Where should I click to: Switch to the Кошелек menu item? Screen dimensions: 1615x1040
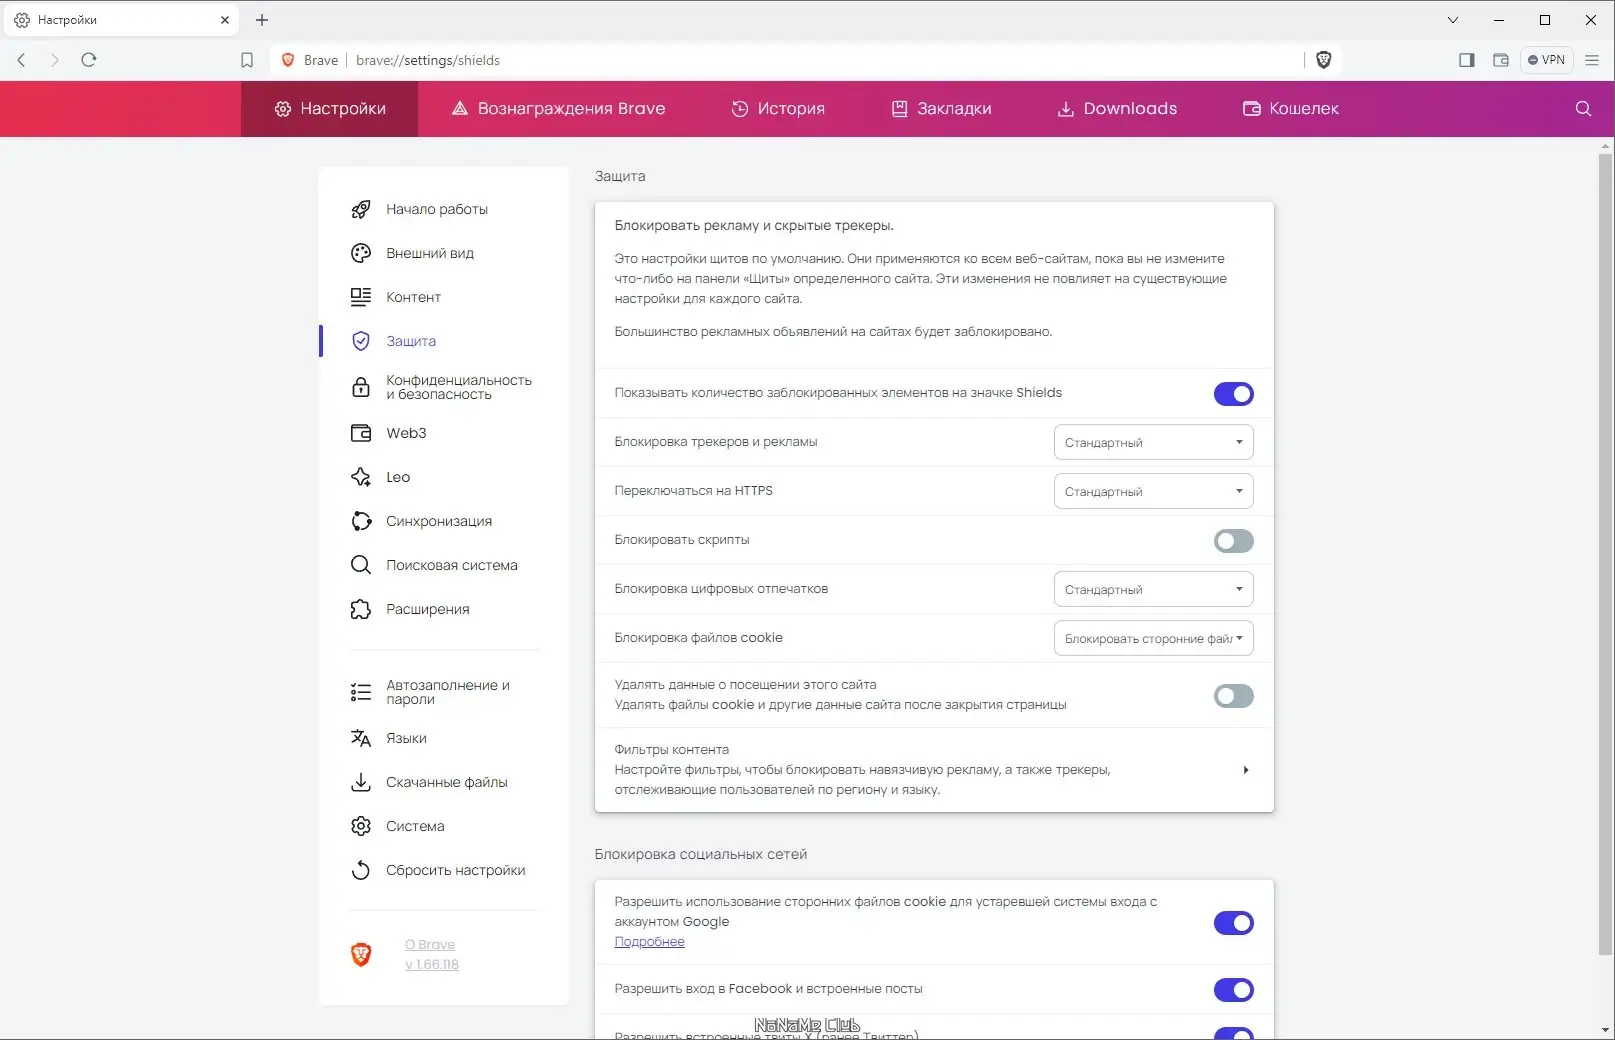(x=1290, y=108)
